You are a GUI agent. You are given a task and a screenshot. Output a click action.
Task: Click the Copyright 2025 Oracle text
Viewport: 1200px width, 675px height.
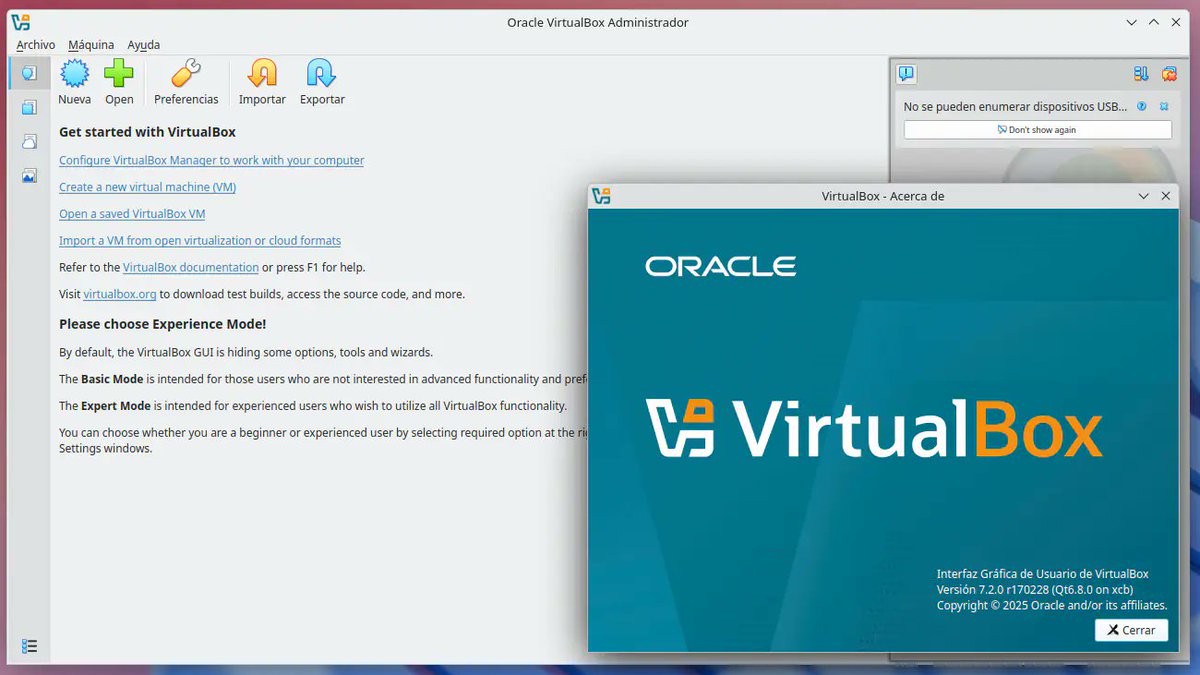tap(1052, 605)
